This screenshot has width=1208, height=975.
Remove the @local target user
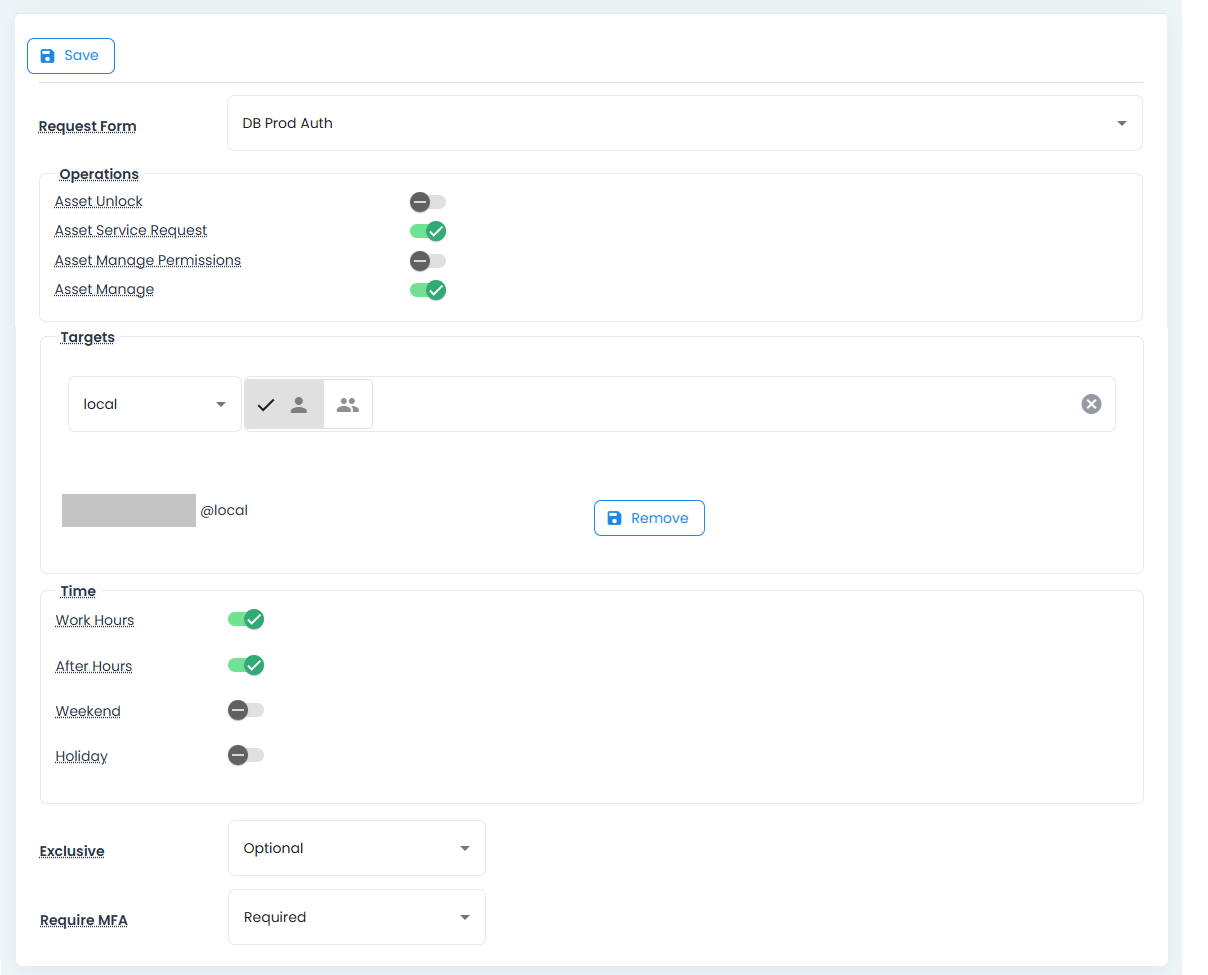(649, 518)
